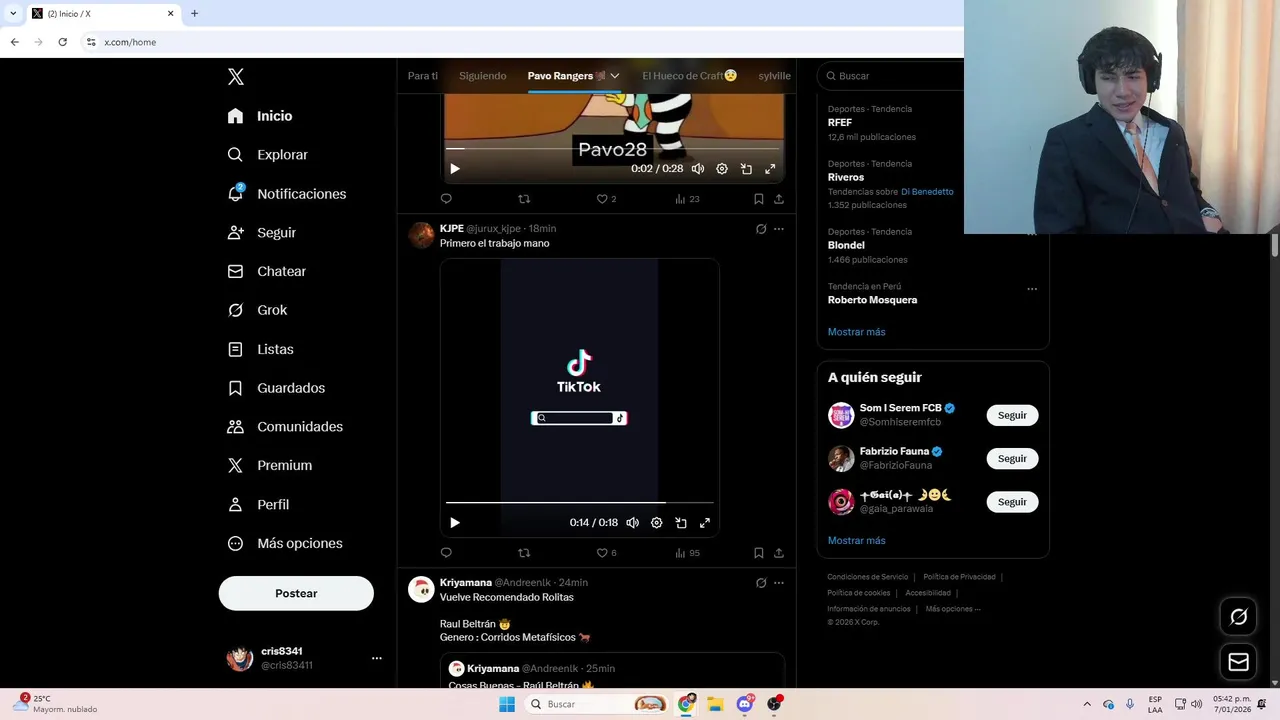This screenshot has height=720, width=1280.
Task: View KJPE post analytics 95
Action: (x=687, y=553)
